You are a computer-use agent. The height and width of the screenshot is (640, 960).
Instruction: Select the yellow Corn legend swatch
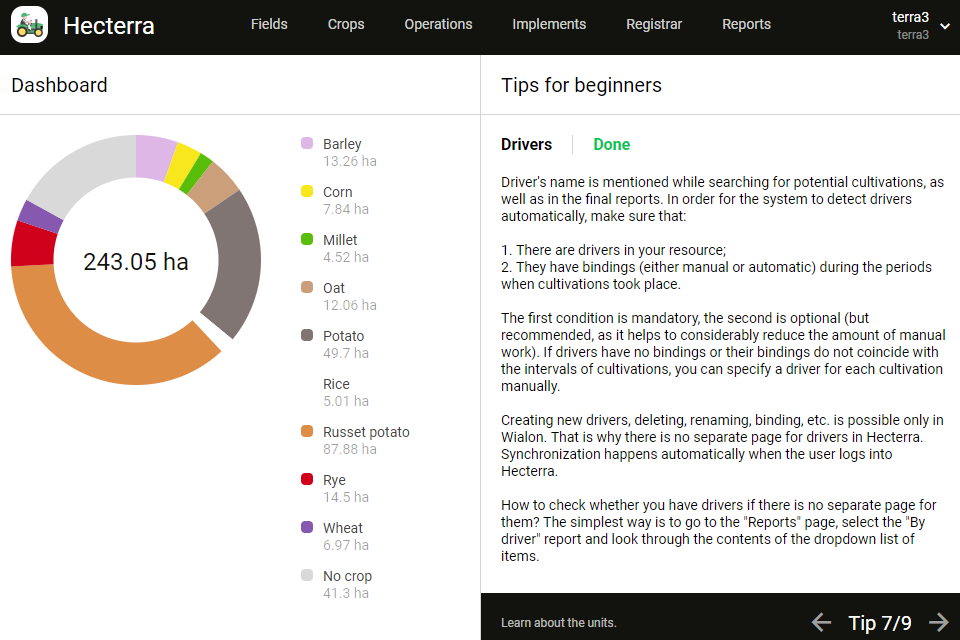coord(307,192)
